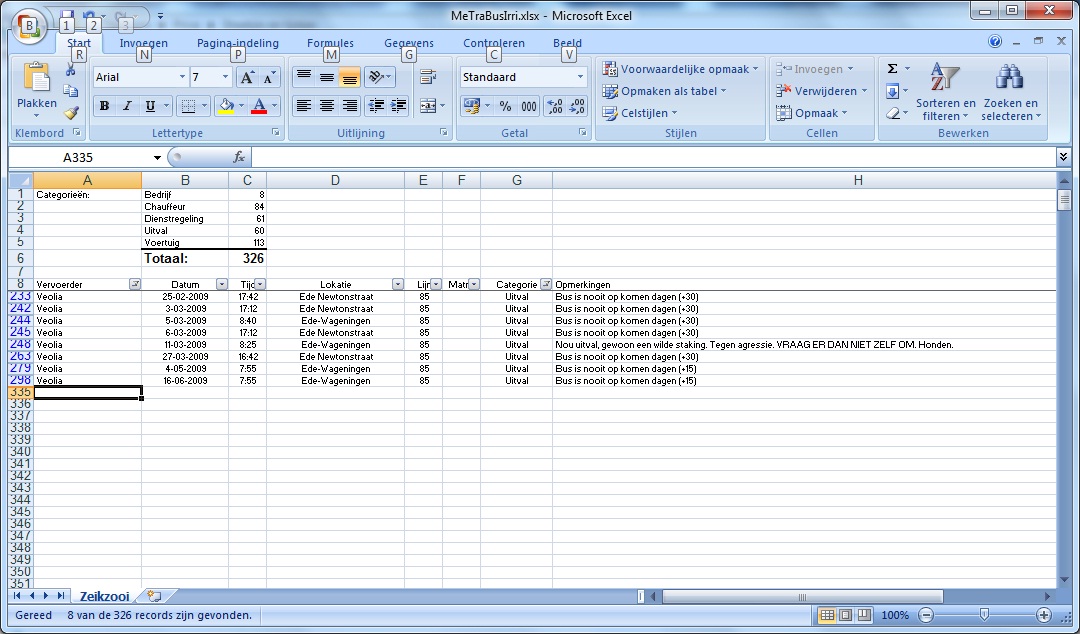
Task: Decrease indent
Action: [x=376, y=105]
